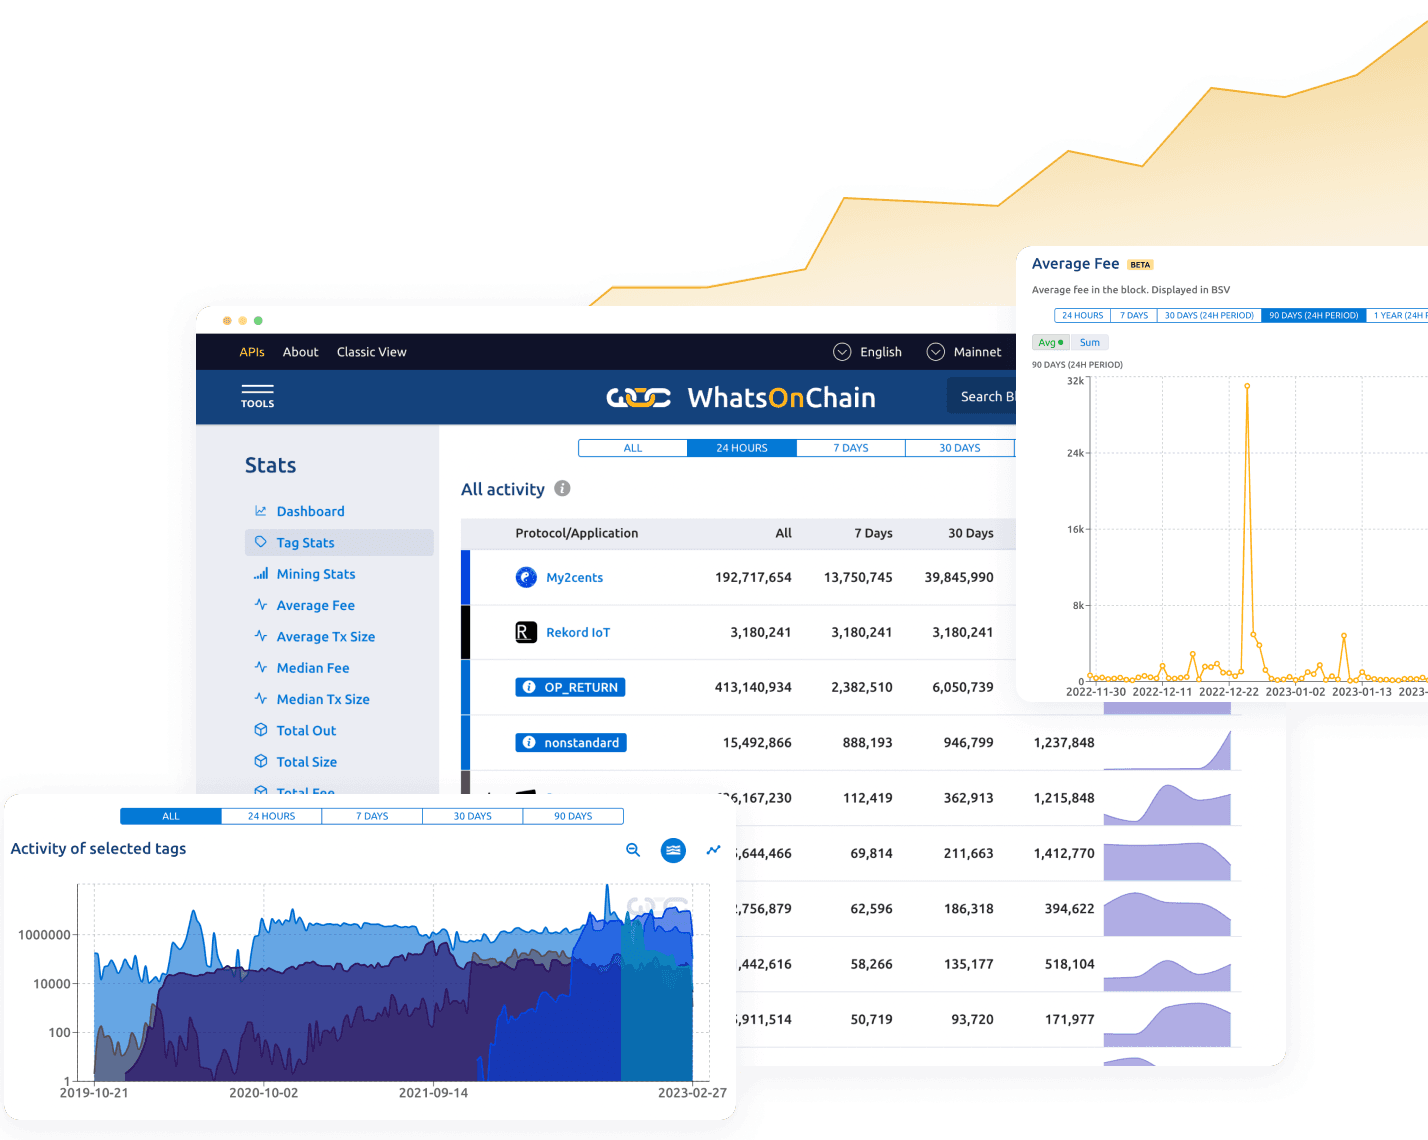Viewport: 1428px width, 1140px height.
Task: Click the nonstandard tag badge
Action: [571, 742]
